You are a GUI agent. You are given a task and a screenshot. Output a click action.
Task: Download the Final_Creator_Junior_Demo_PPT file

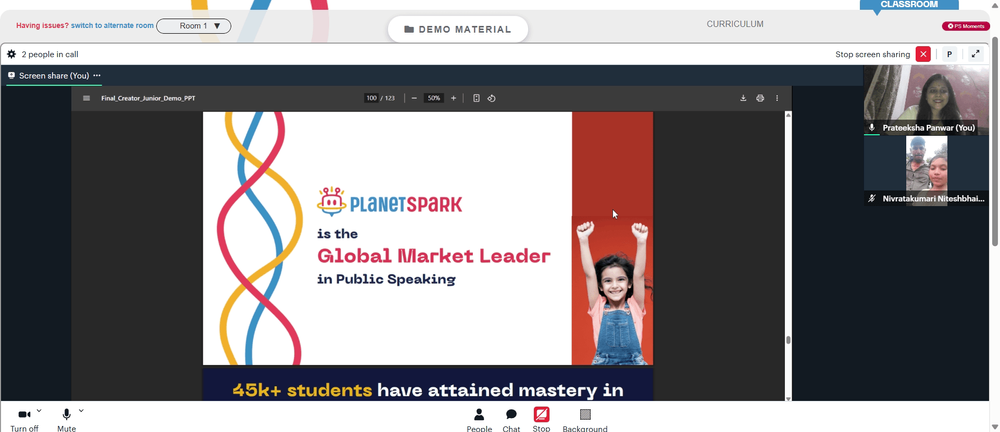pyautogui.click(x=743, y=98)
